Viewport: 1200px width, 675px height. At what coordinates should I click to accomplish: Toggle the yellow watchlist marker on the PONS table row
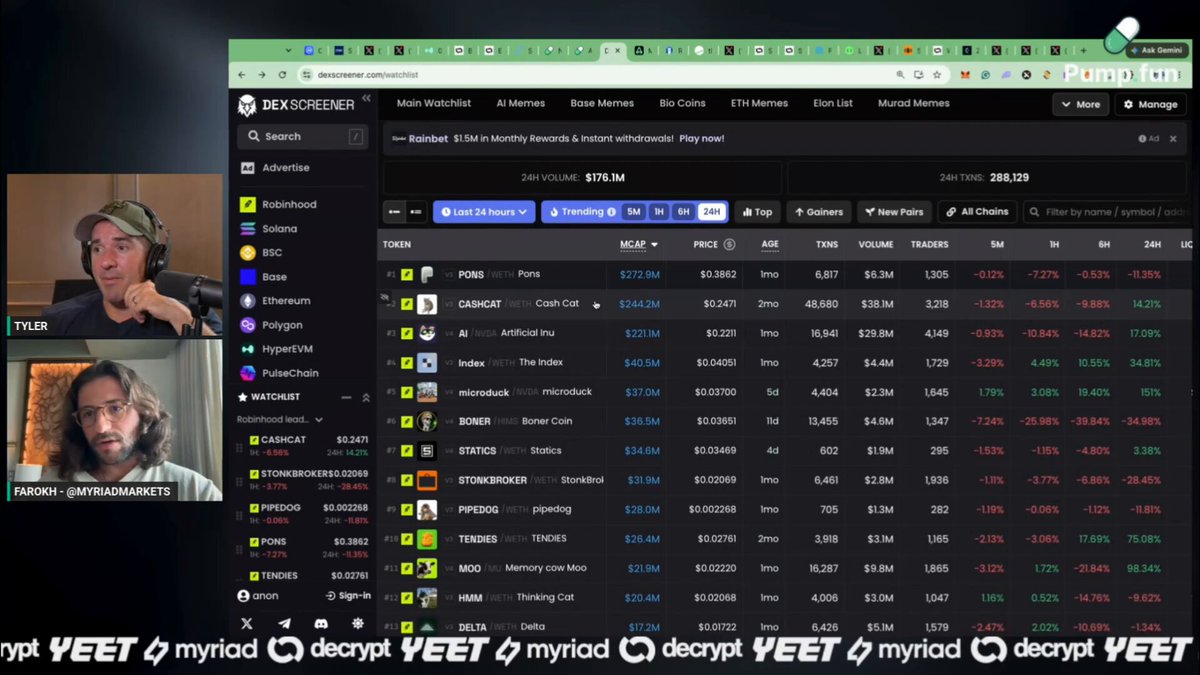[407, 274]
